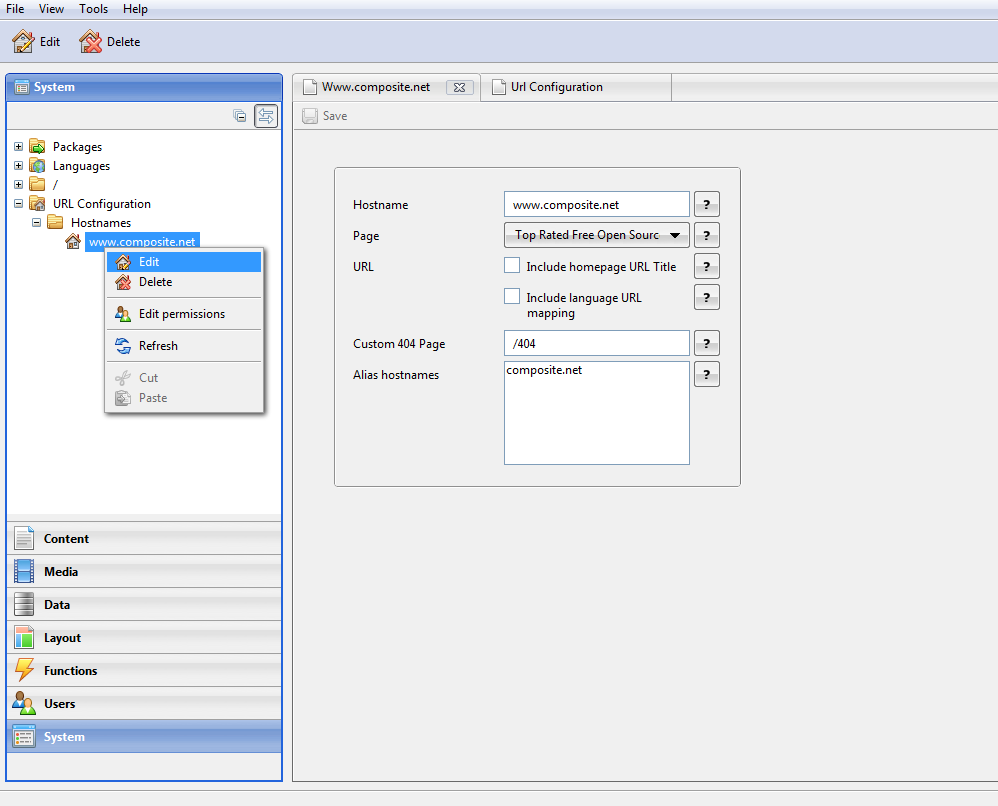Click the help button beside Custom 404 Page

coord(706,344)
